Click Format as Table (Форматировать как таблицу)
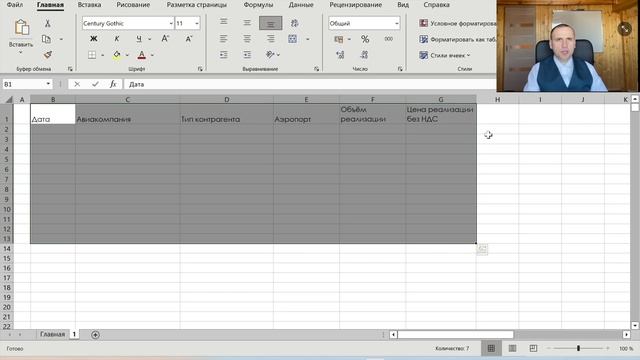 point(458,39)
